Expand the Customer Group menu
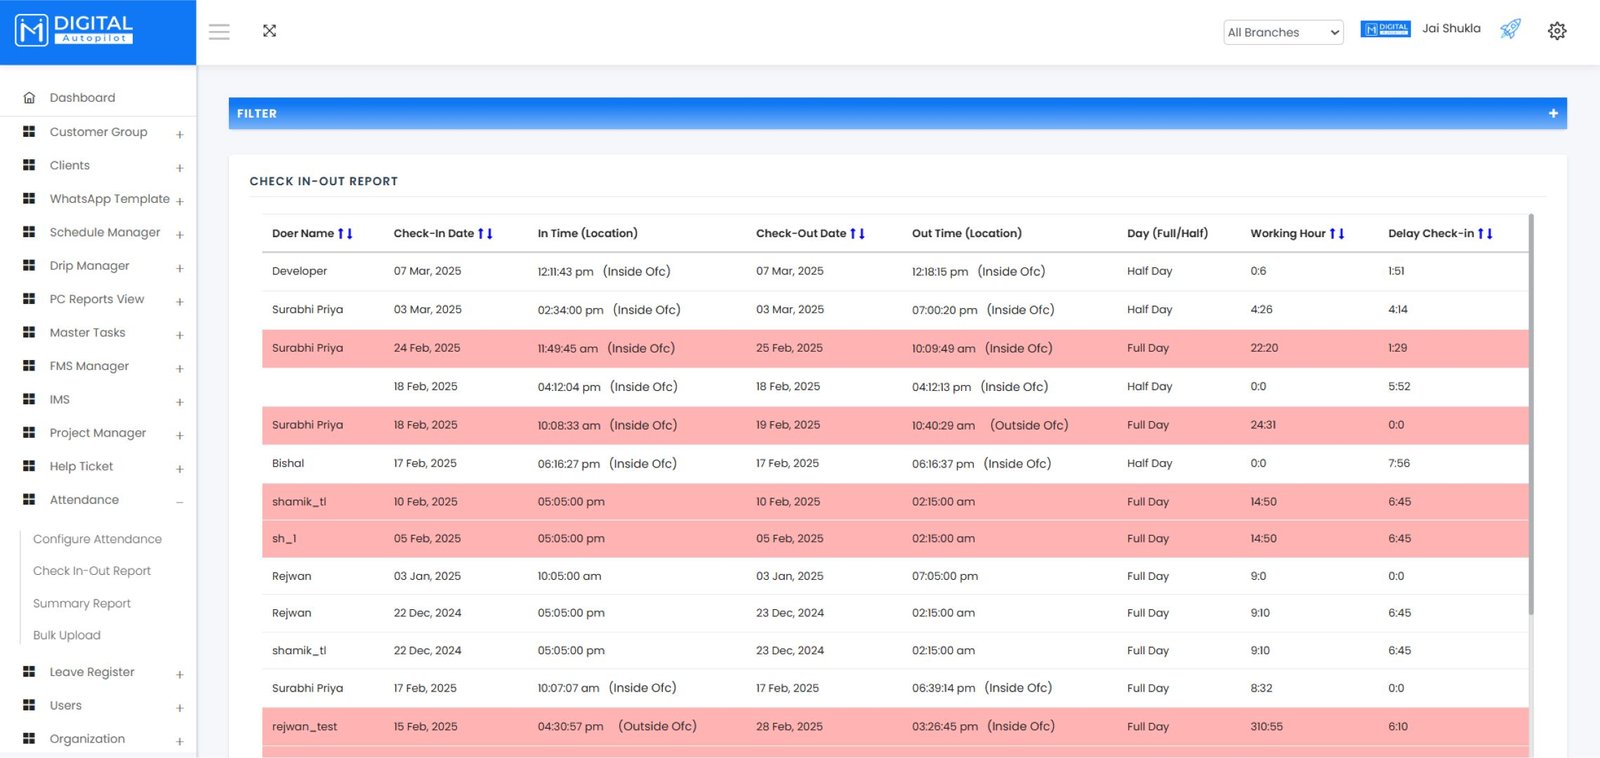Image resolution: width=1600 pixels, height=758 pixels. [x=180, y=135]
